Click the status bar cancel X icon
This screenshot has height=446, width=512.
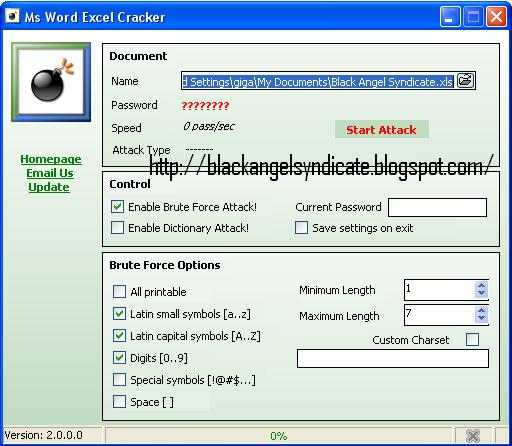[473, 436]
